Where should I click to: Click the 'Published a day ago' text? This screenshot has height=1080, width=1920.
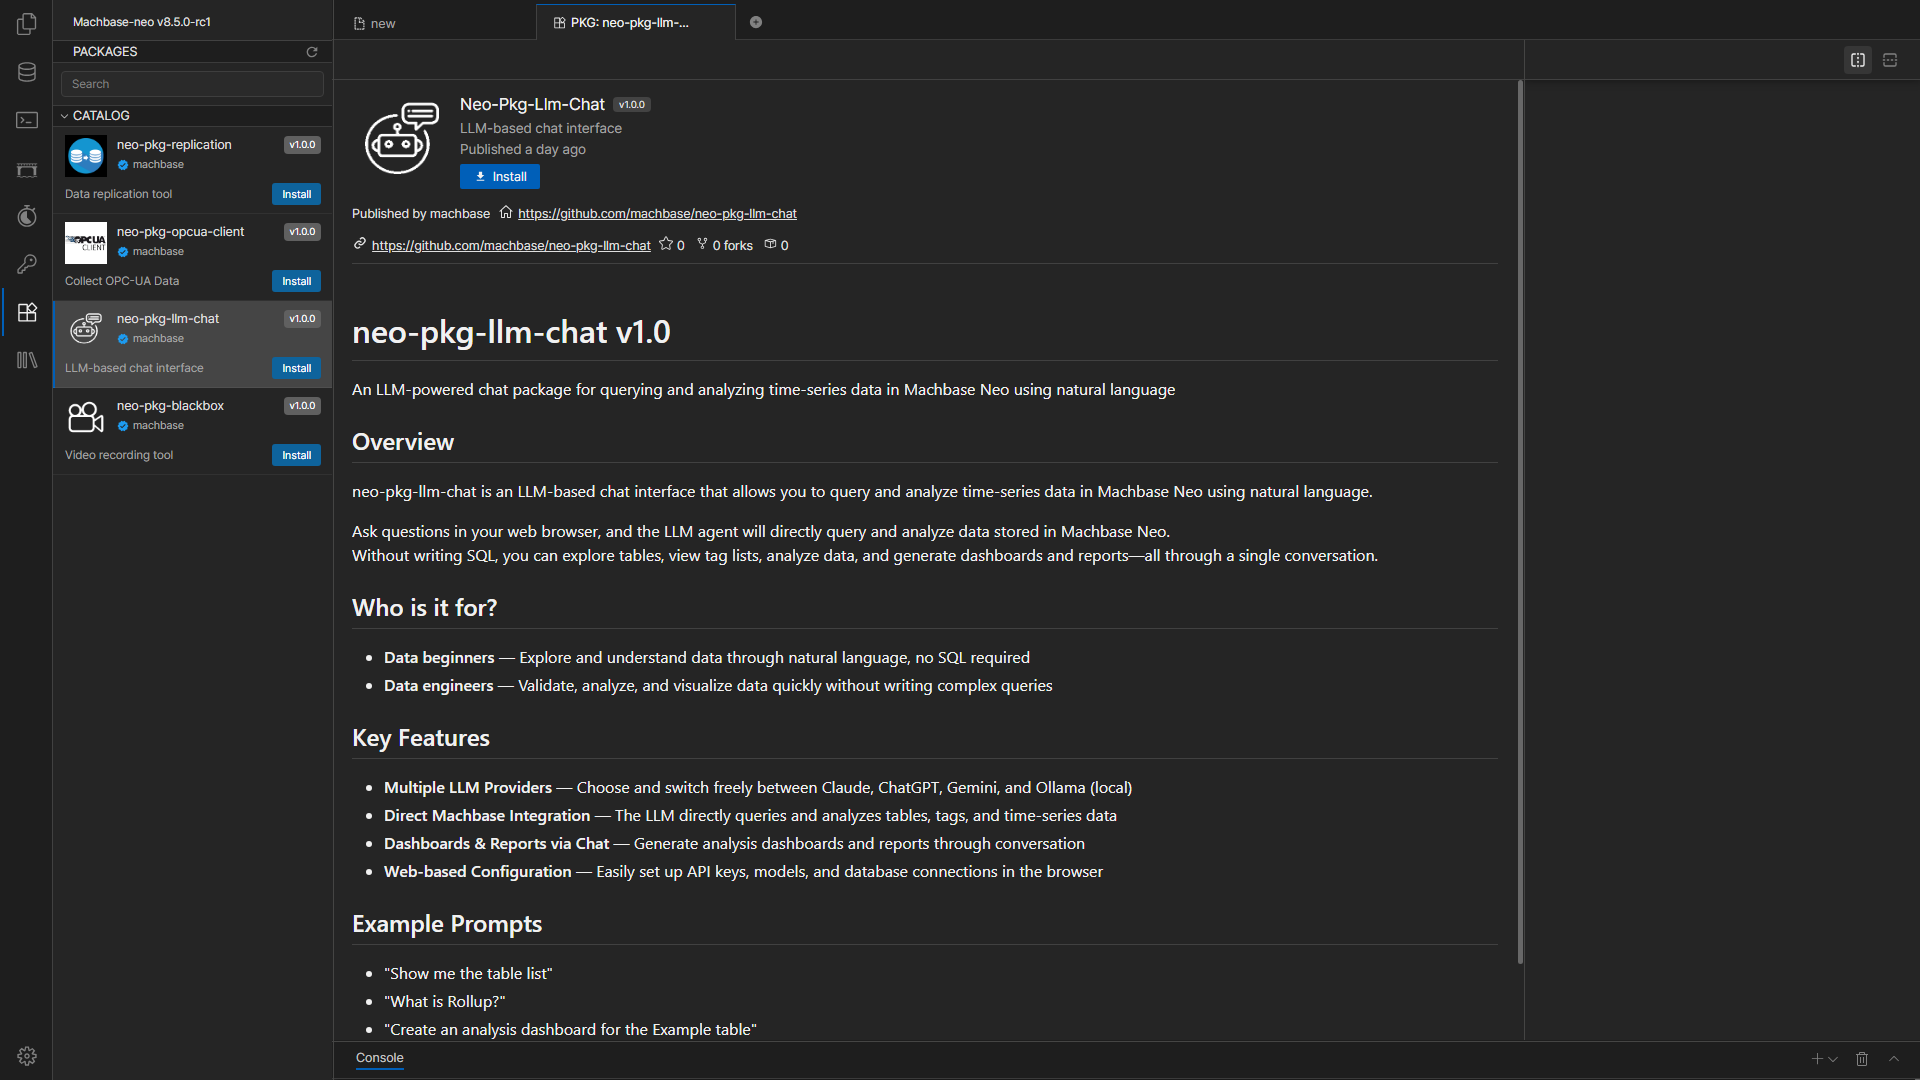point(523,150)
